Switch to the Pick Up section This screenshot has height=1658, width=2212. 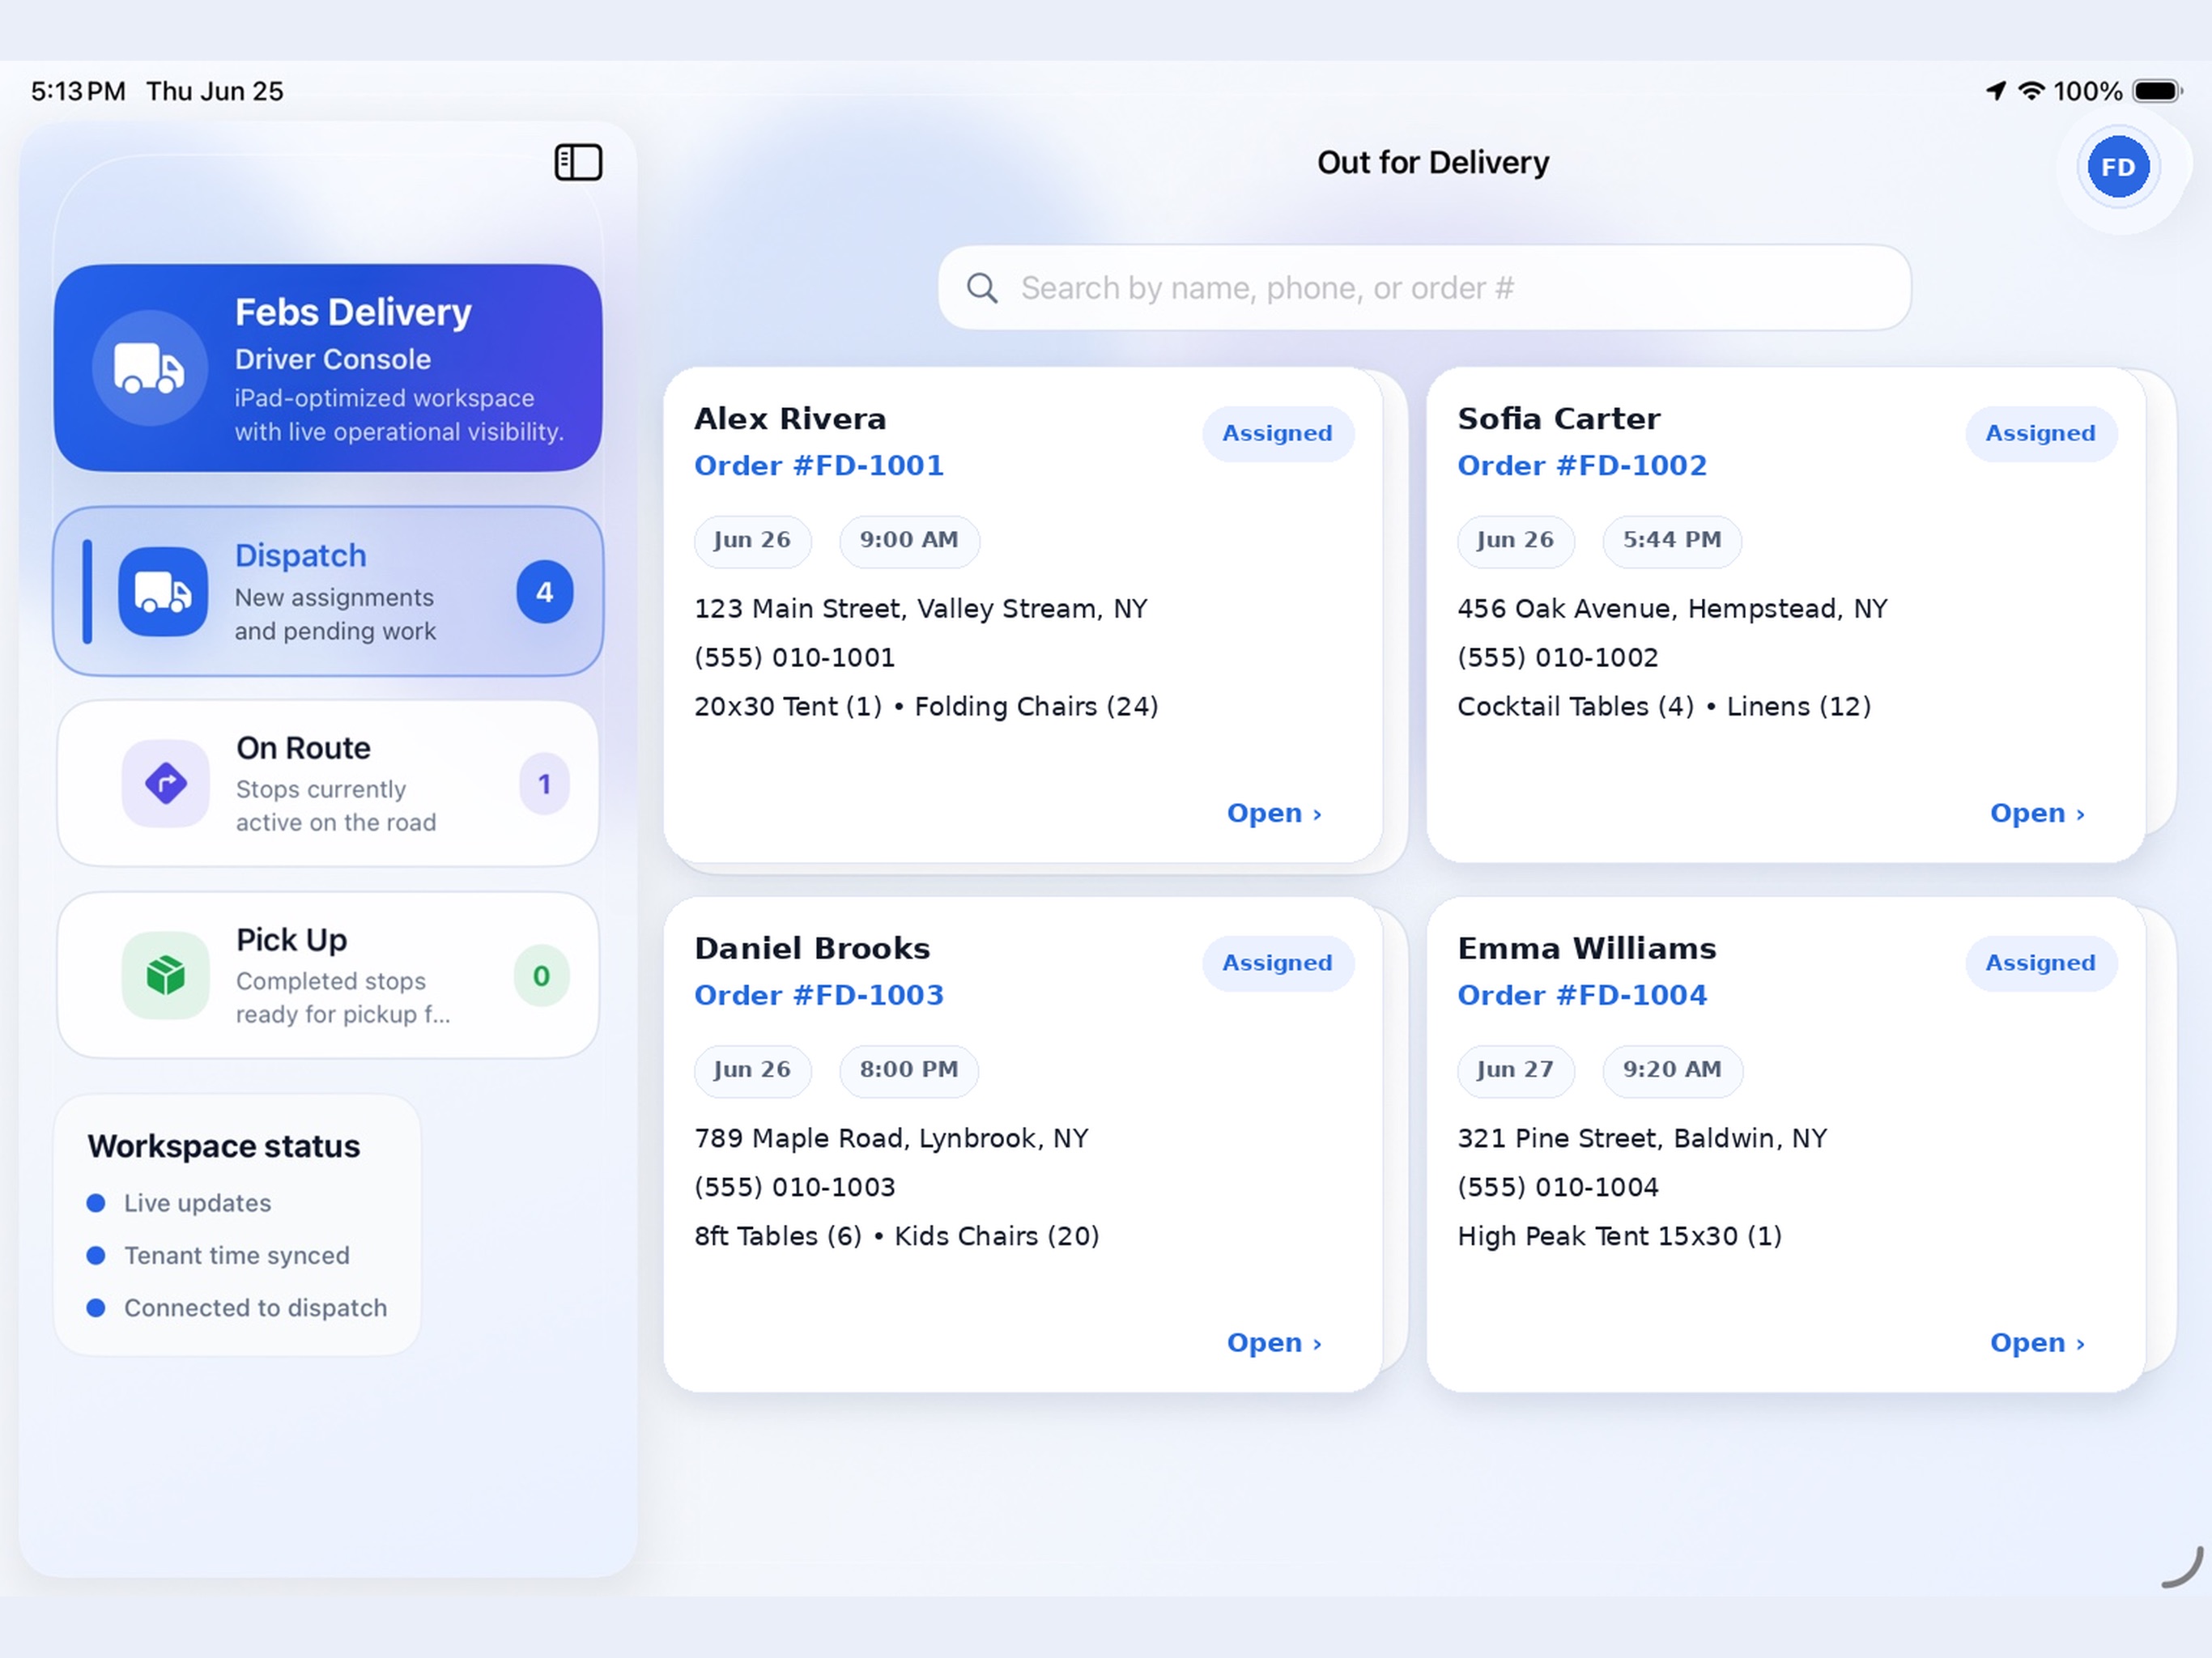328,975
